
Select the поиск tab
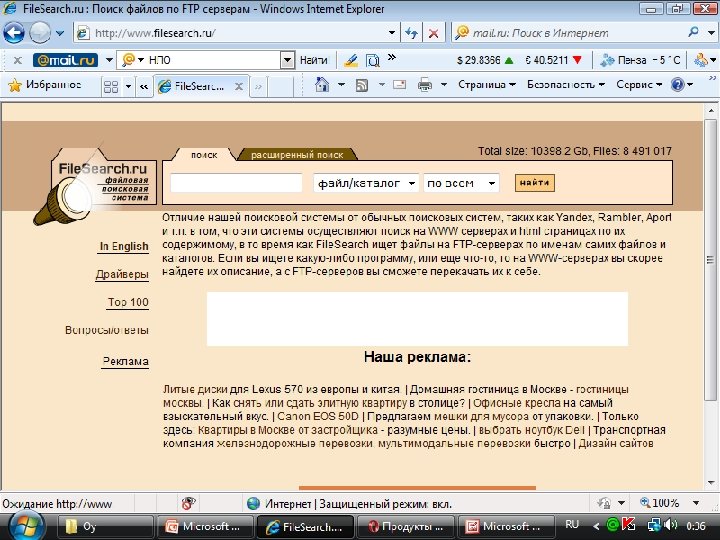tap(204, 155)
